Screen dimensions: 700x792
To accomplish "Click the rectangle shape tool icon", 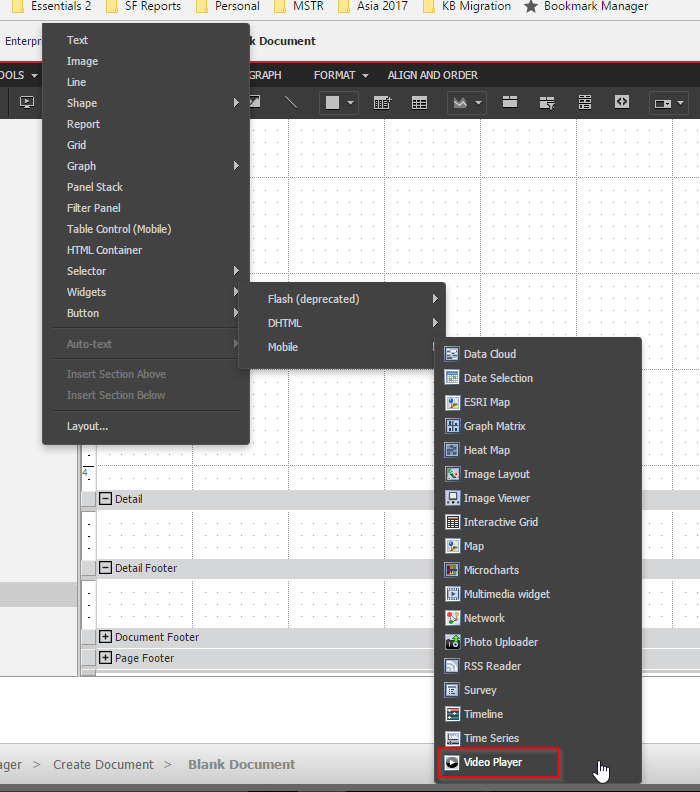I will tap(332, 103).
